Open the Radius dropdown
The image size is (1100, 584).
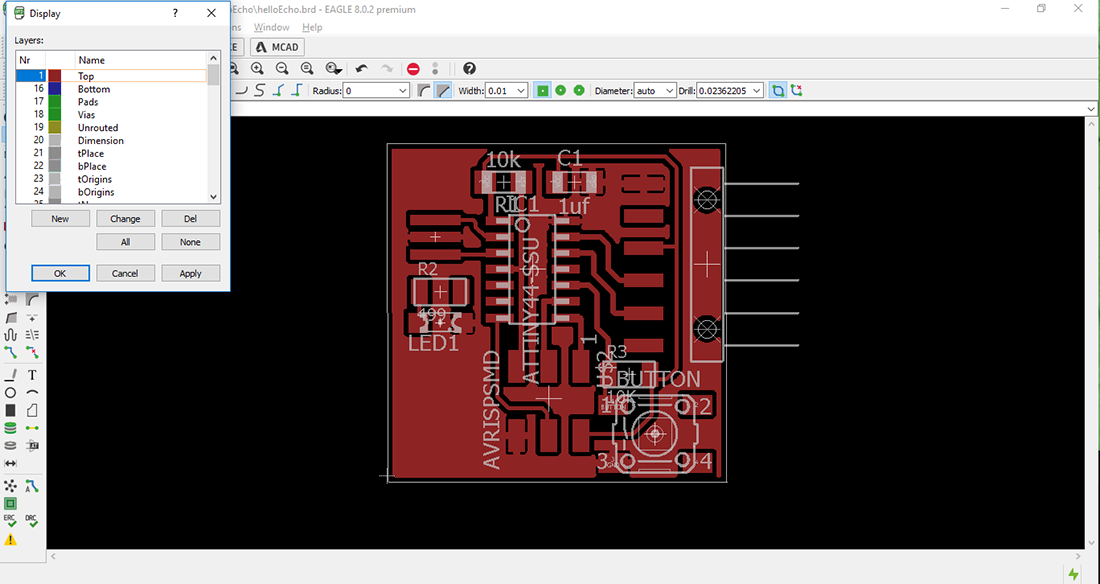point(403,91)
